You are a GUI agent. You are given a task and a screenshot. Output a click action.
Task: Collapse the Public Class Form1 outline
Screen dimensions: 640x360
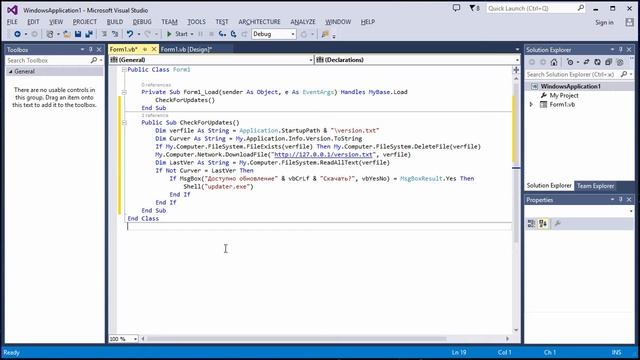124,70
